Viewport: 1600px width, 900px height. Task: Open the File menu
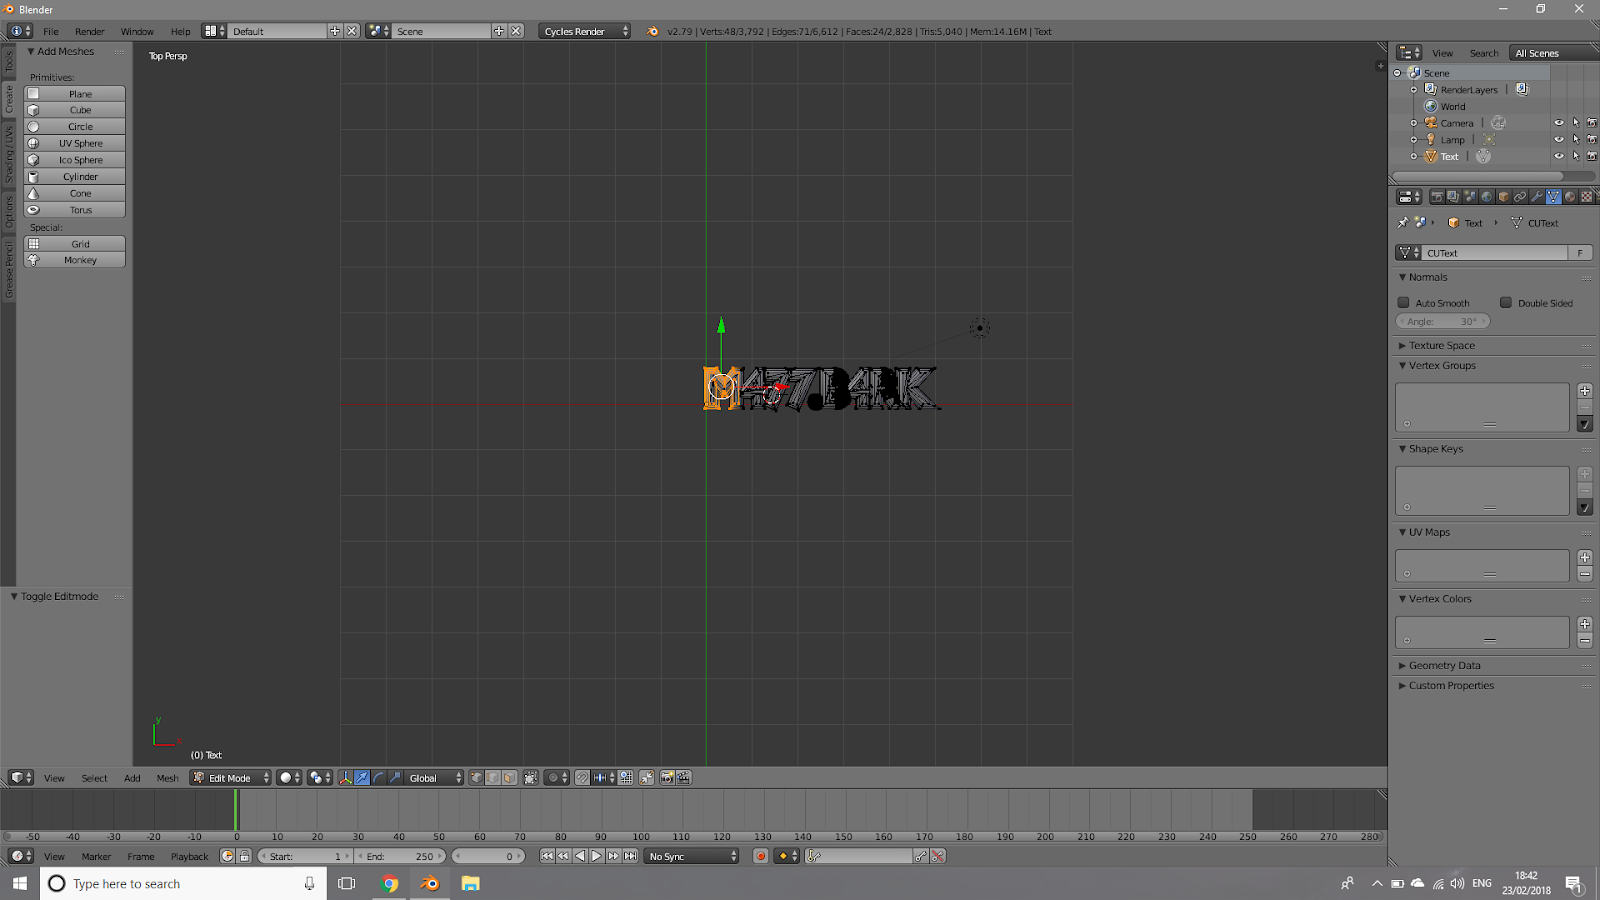[x=51, y=31]
